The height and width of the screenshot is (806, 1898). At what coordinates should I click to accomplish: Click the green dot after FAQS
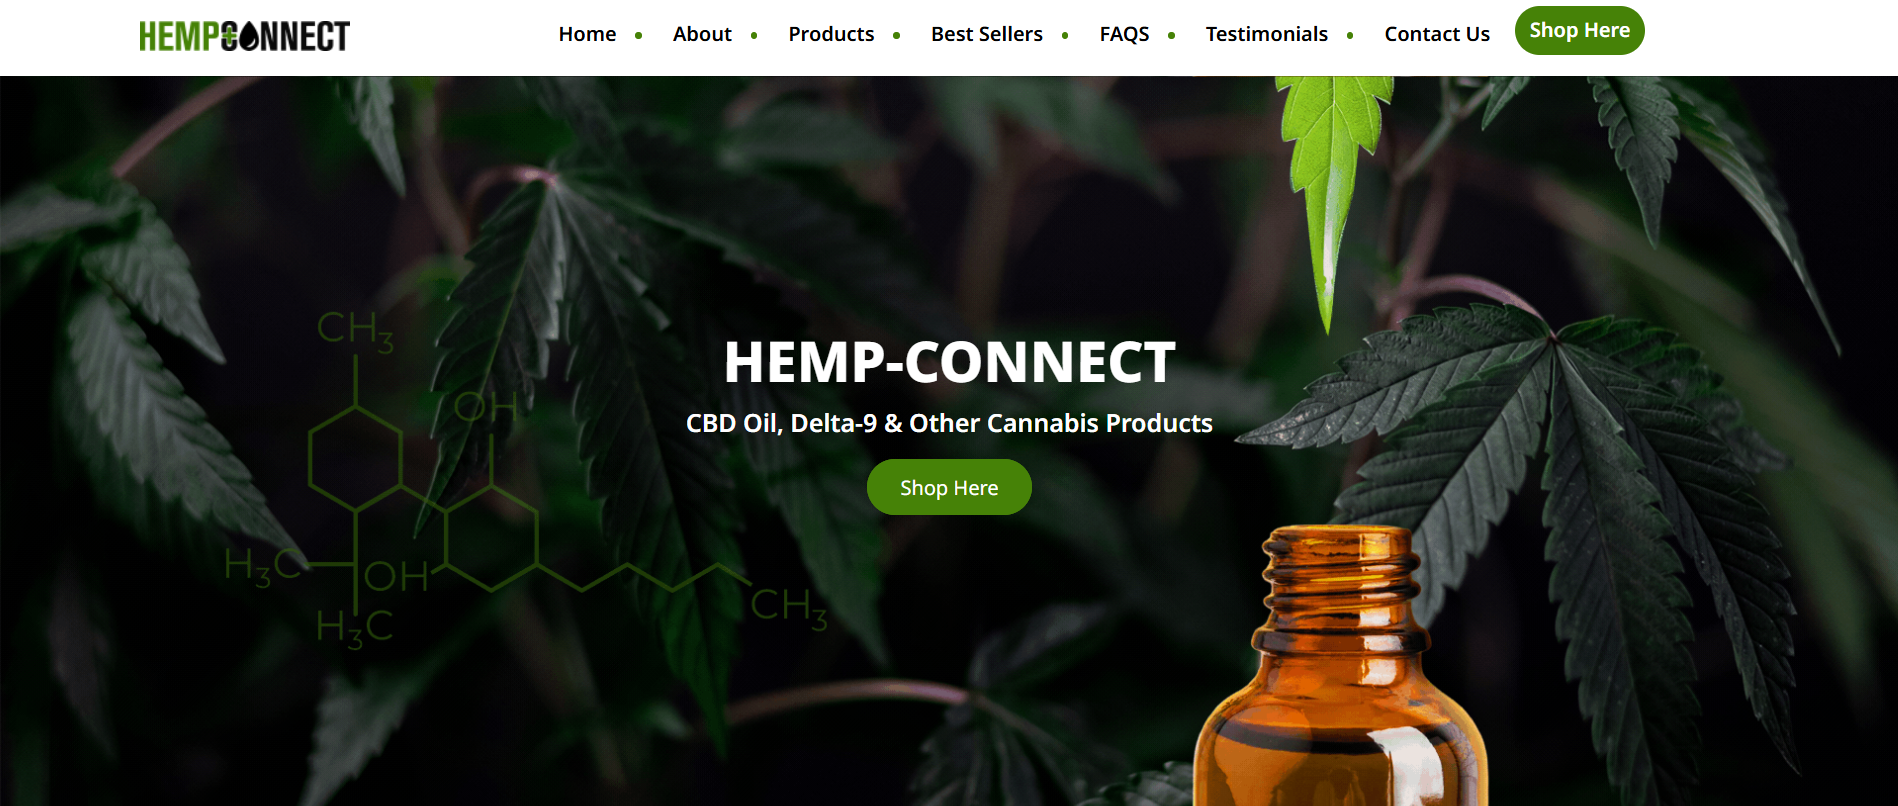click(1171, 35)
